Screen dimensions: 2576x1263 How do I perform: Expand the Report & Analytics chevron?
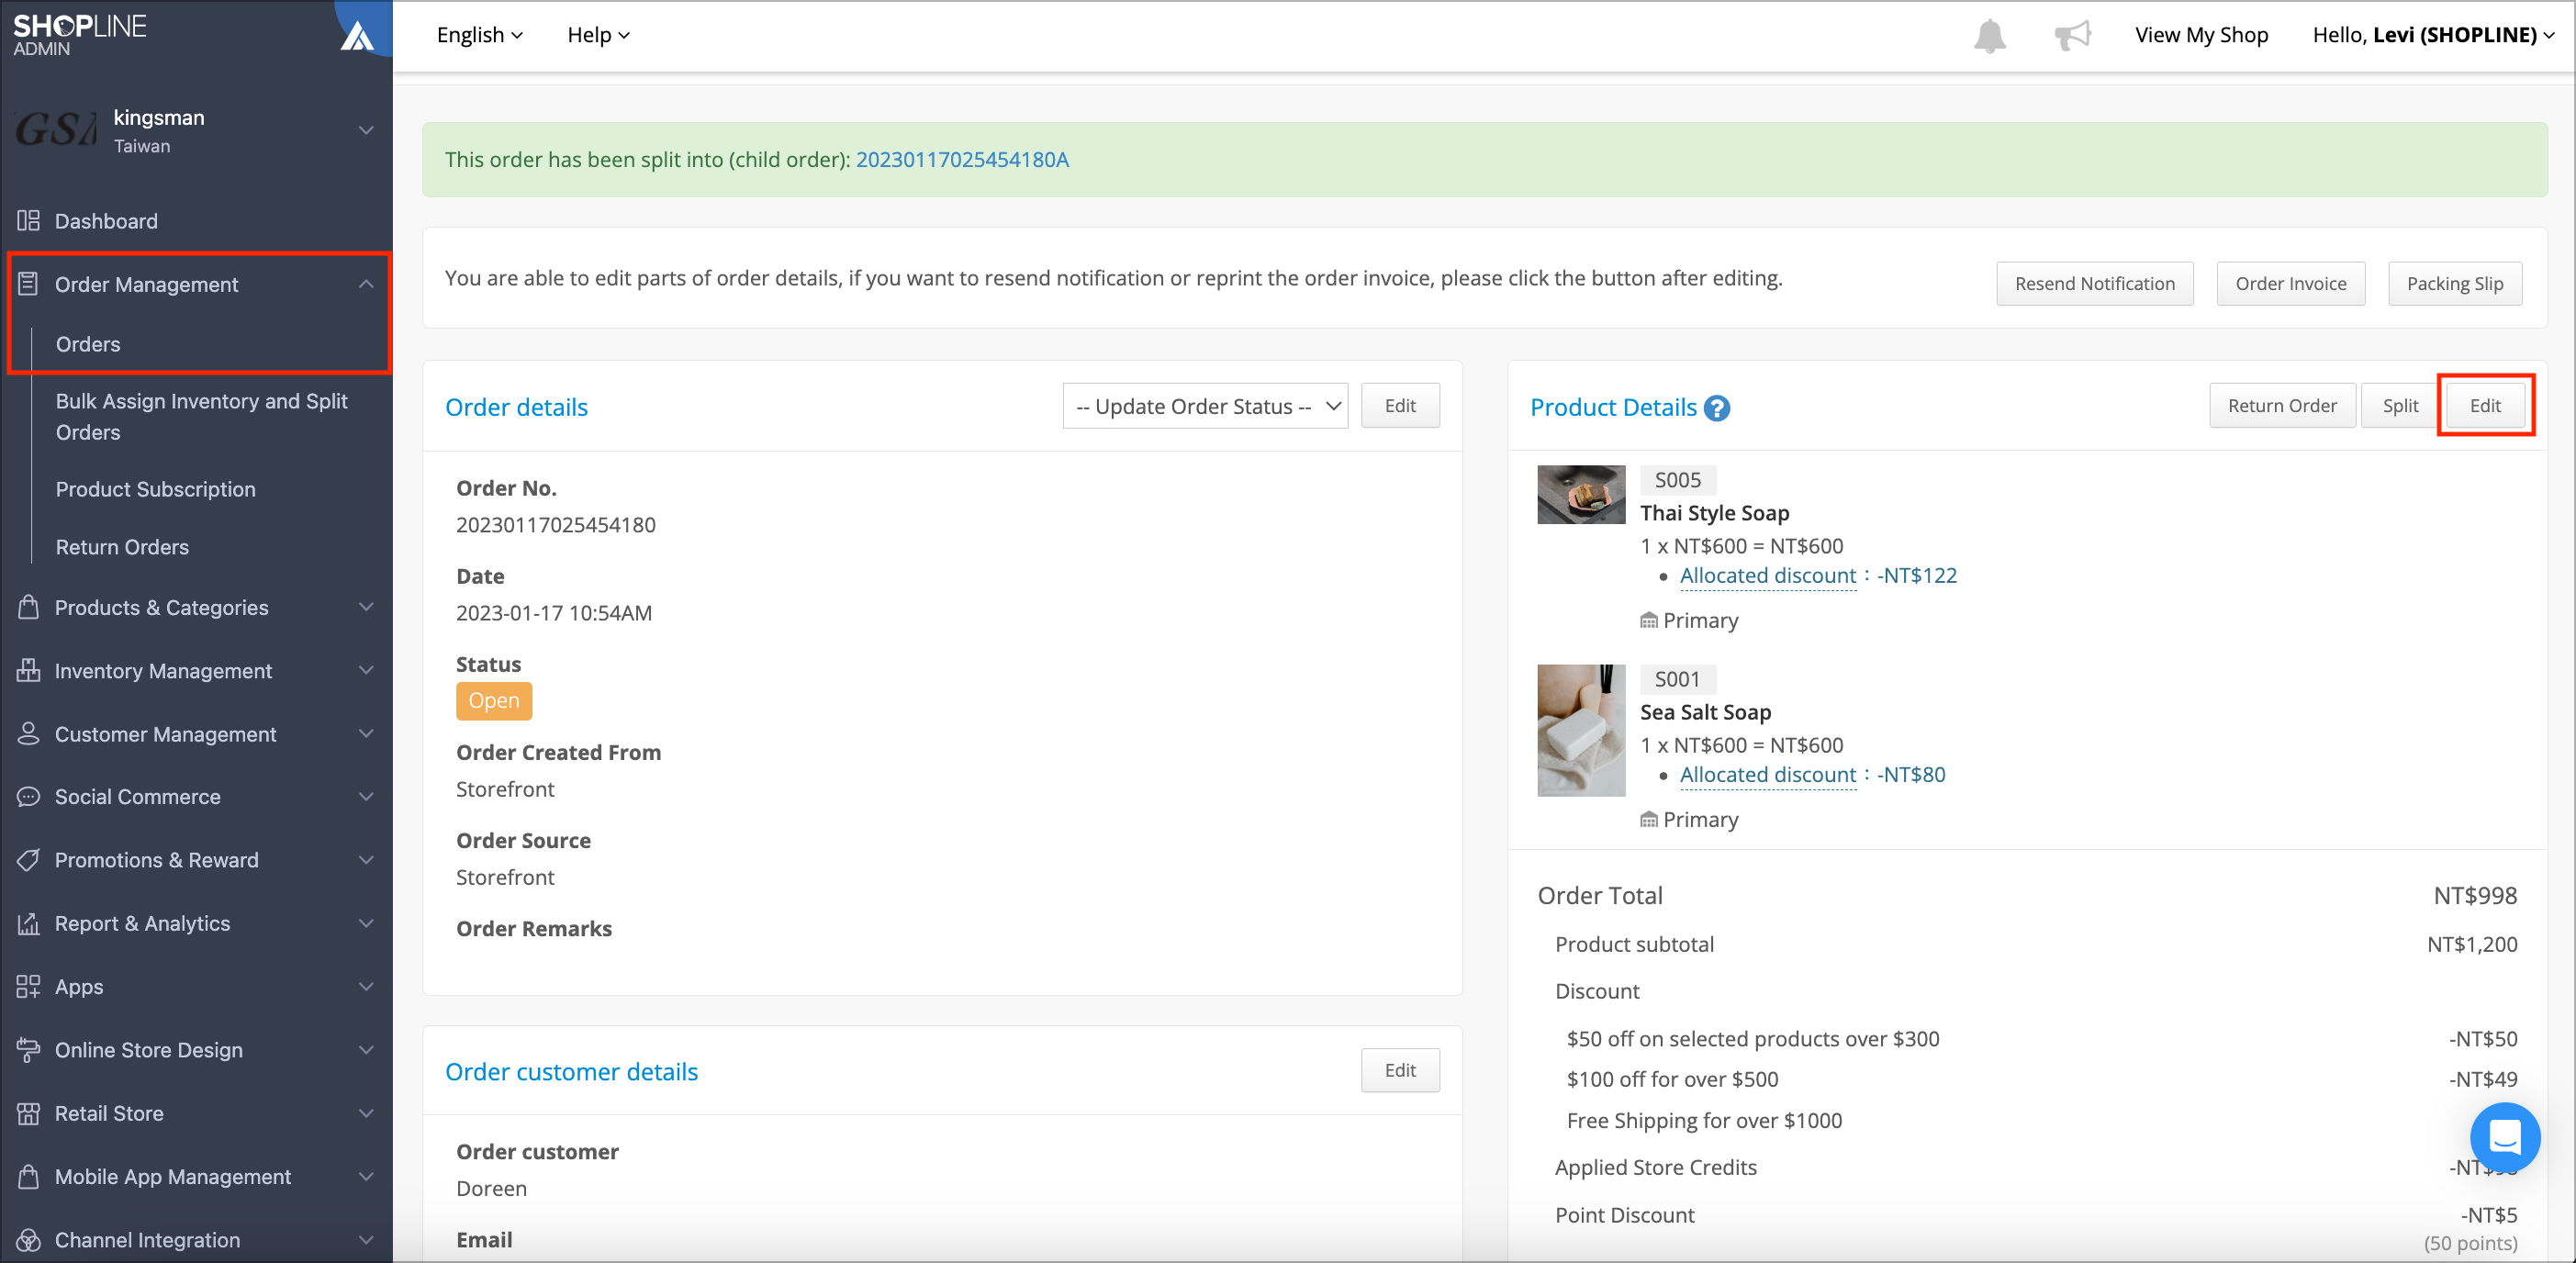pyautogui.click(x=366, y=923)
